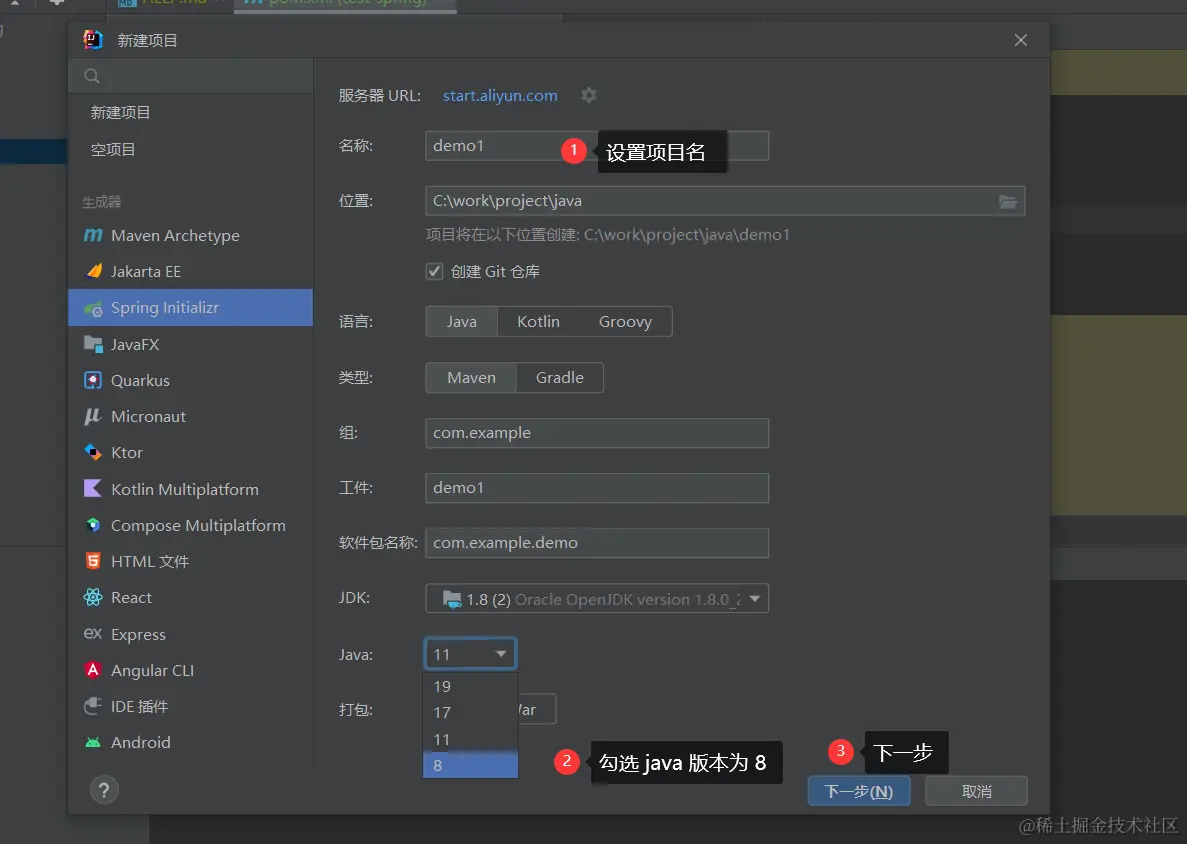1187x844 pixels.
Task: Click the Android robot icon
Action: tap(93, 743)
